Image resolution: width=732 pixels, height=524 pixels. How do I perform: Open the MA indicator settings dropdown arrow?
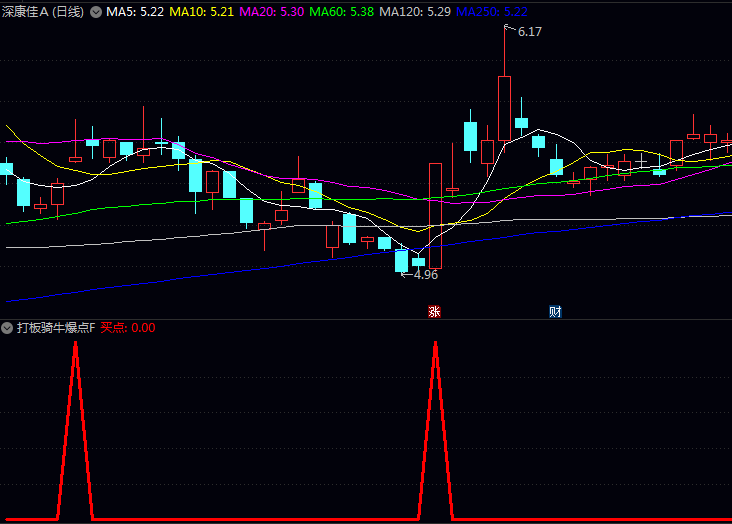pos(96,12)
